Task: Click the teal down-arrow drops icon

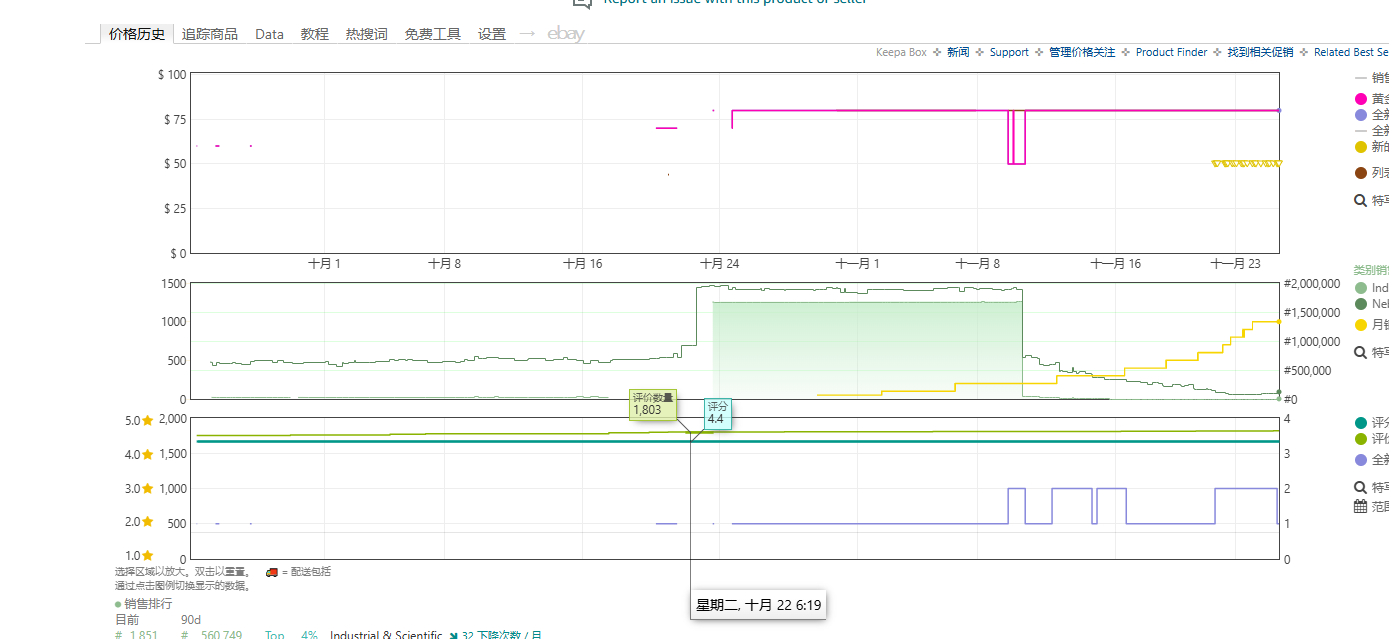Action: click(x=454, y=635)
